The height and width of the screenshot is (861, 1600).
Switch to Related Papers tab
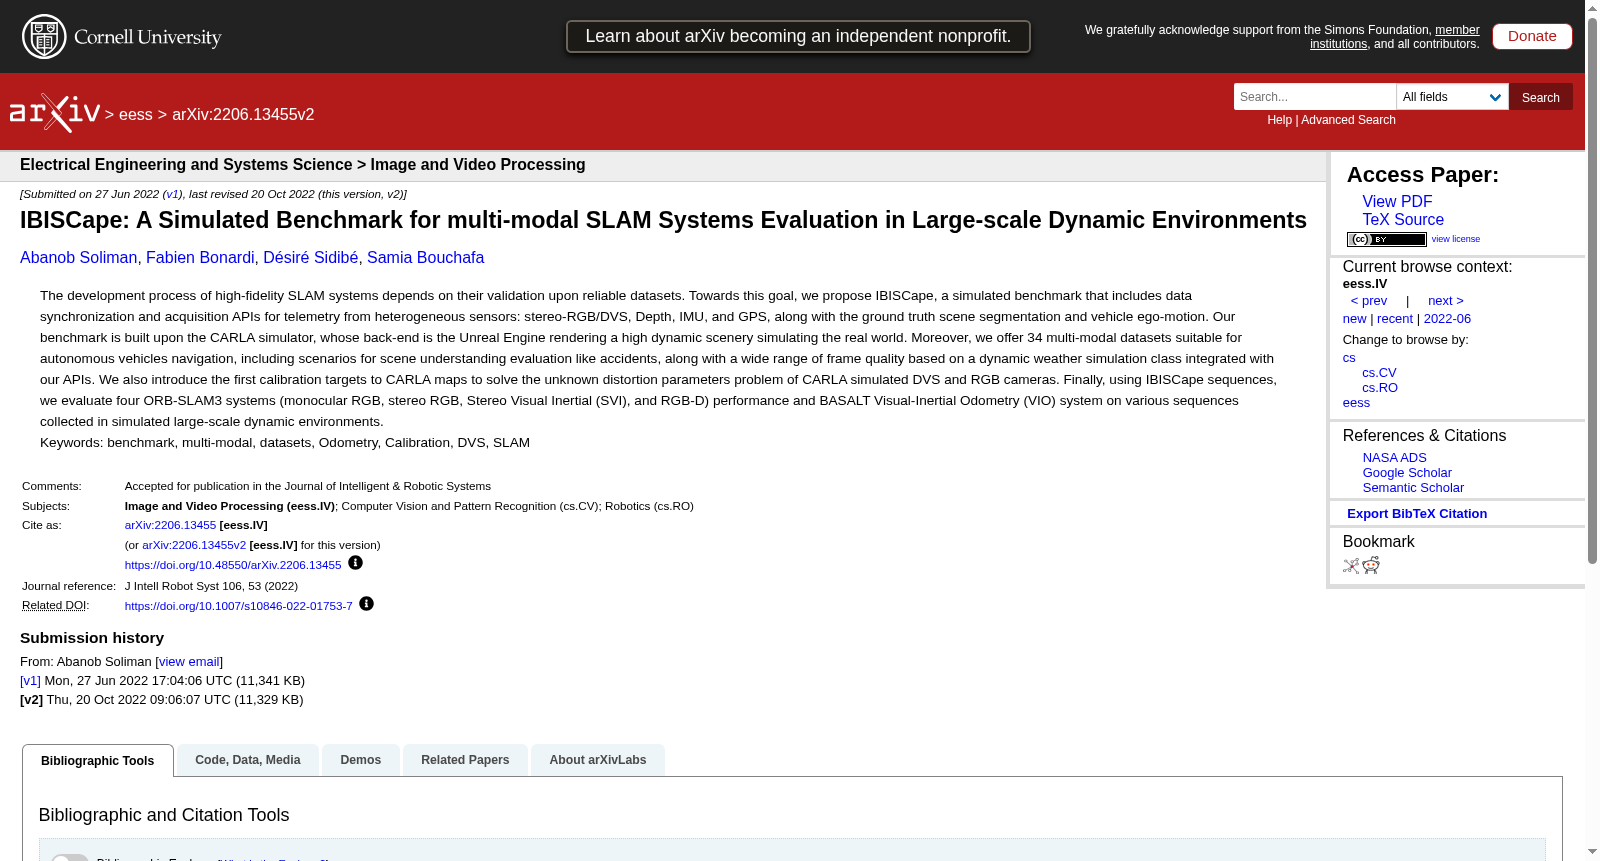(465, 760)
